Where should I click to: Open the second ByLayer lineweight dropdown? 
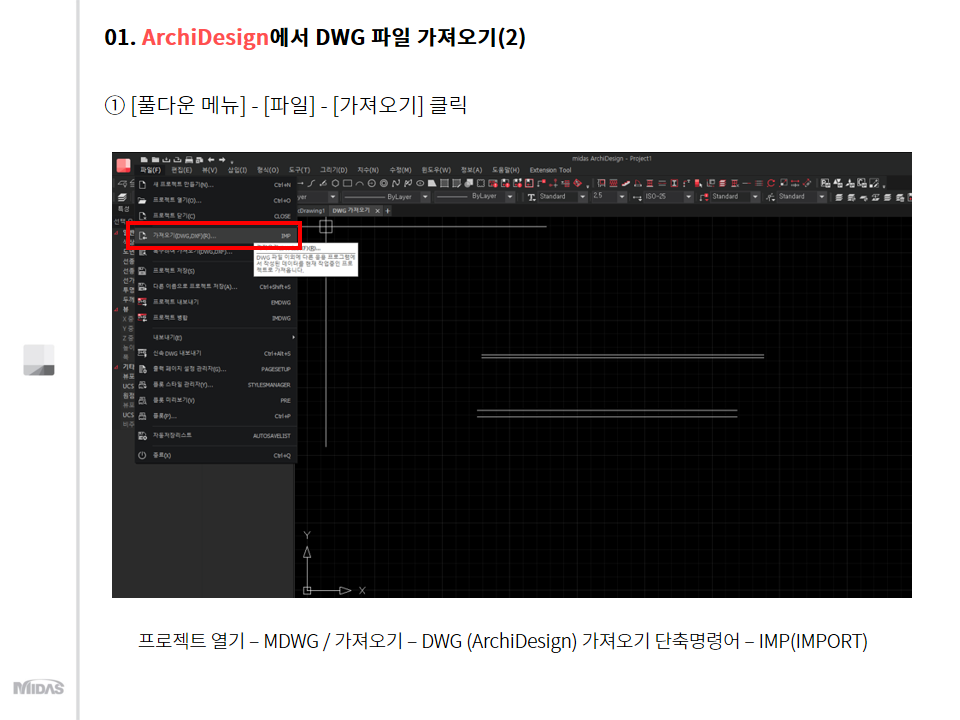click(x=509, y=197)
